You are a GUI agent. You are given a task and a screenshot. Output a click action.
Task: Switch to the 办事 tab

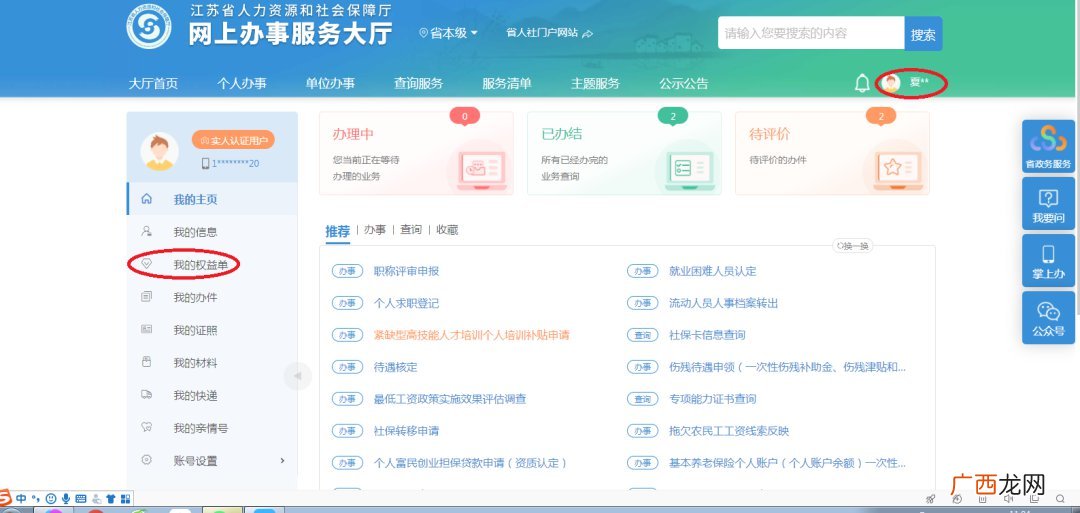click(x=375, y=230)
